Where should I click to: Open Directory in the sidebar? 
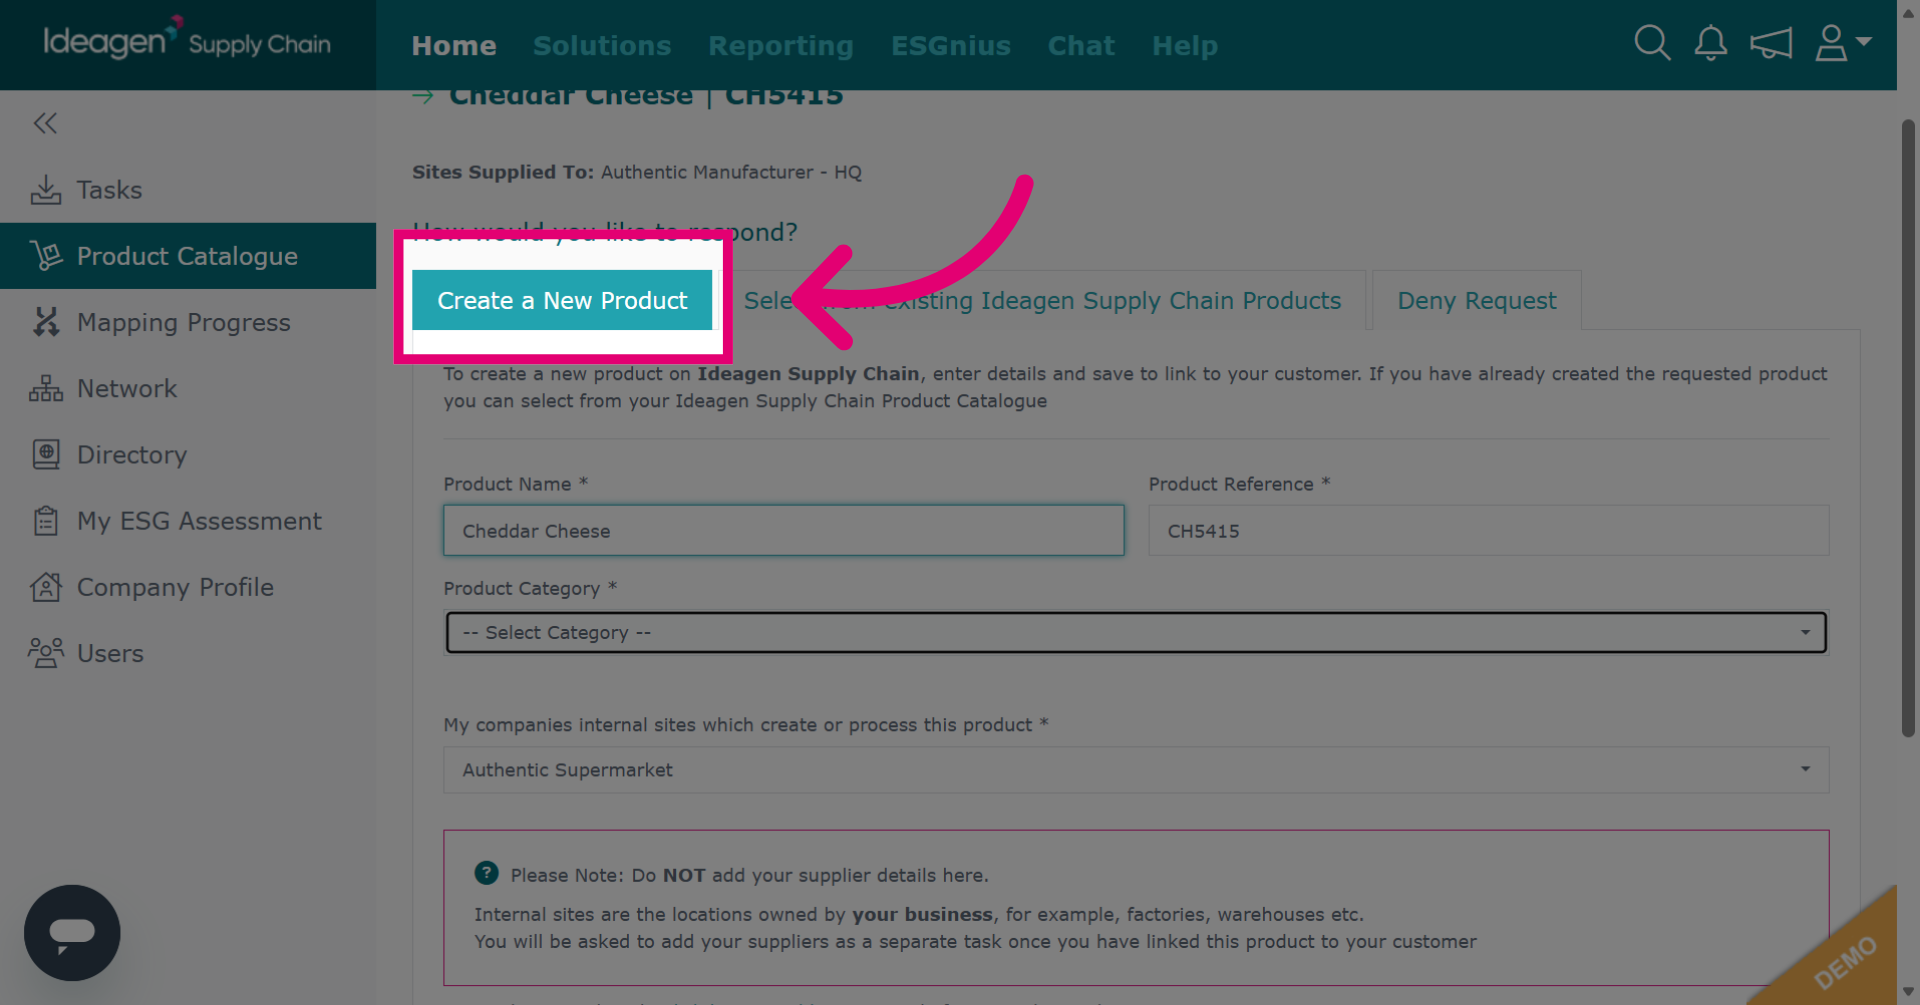click(x=188, y=454)
